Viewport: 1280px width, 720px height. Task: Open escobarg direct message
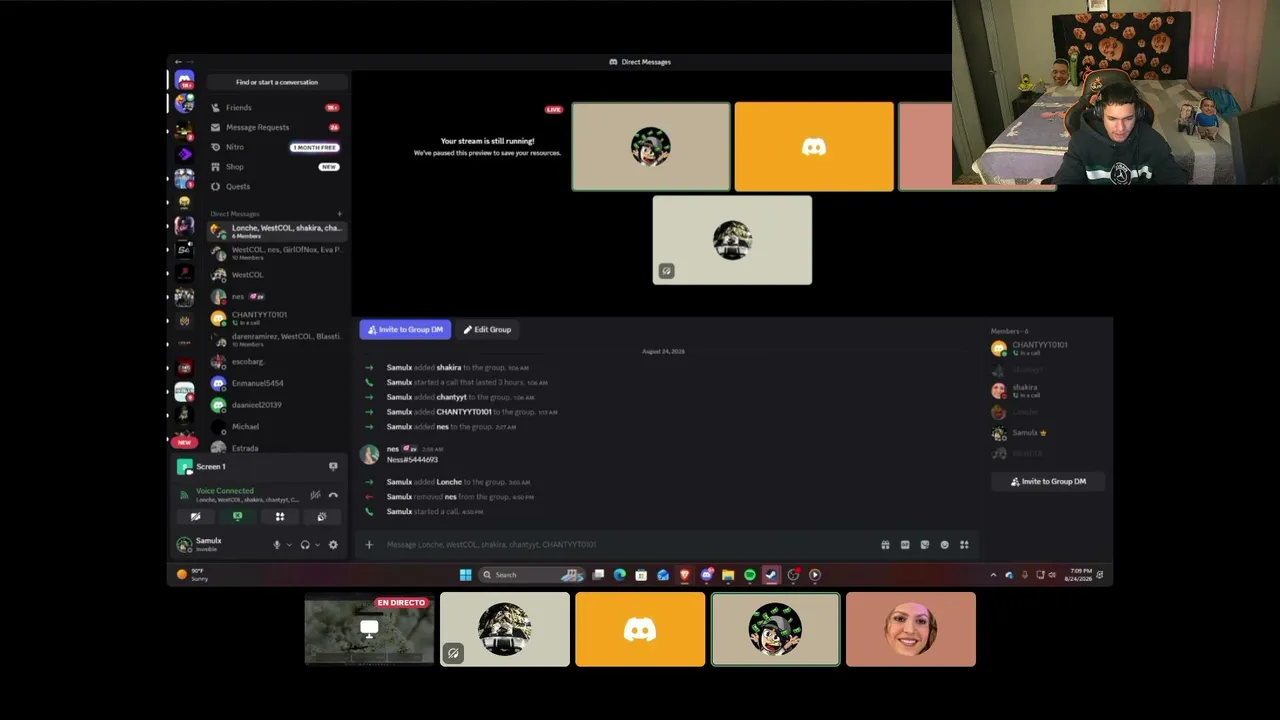pos(277,362)
